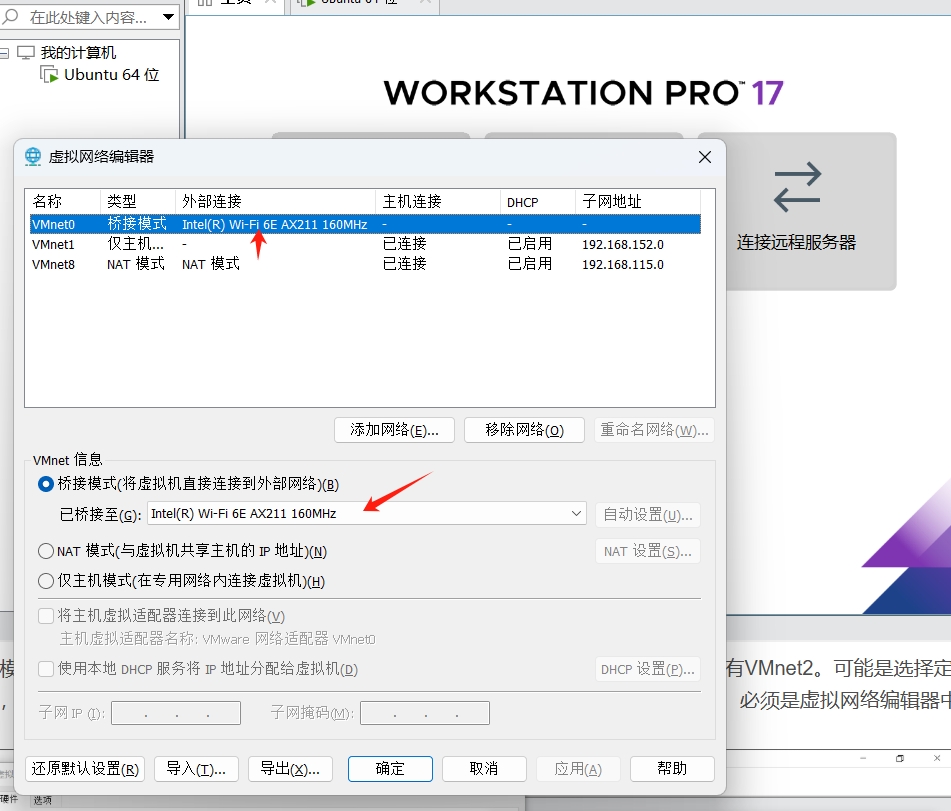Click VMnet8's NAT 模式 cell in 类型 column
Viewport: 951px width, 811px height.
click(136, 264)
